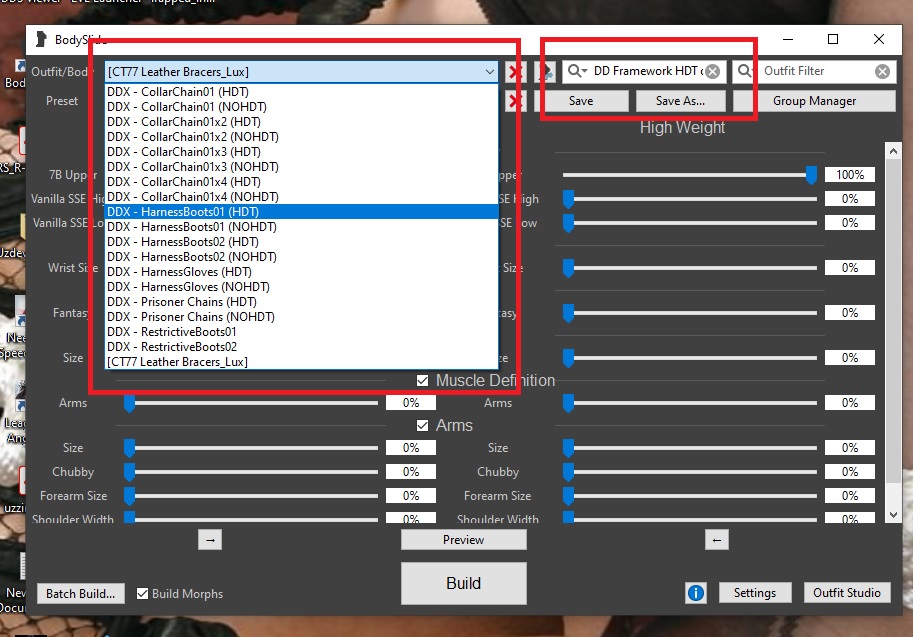Click the Preview button
The height and width of the screenshot is (637, 913).
pos(463,540)
